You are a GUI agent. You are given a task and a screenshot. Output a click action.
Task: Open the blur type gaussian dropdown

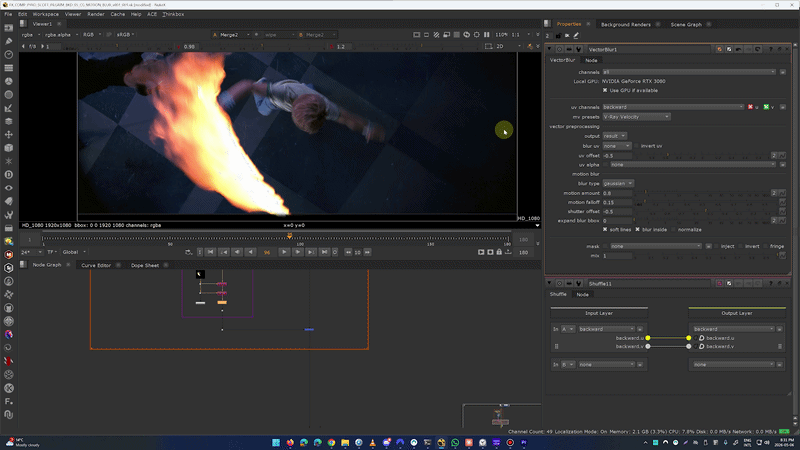click(x=618, y=183)
